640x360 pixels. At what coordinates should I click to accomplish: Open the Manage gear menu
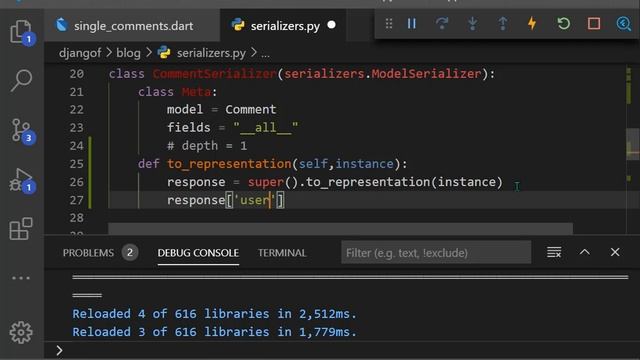(21, 332)
